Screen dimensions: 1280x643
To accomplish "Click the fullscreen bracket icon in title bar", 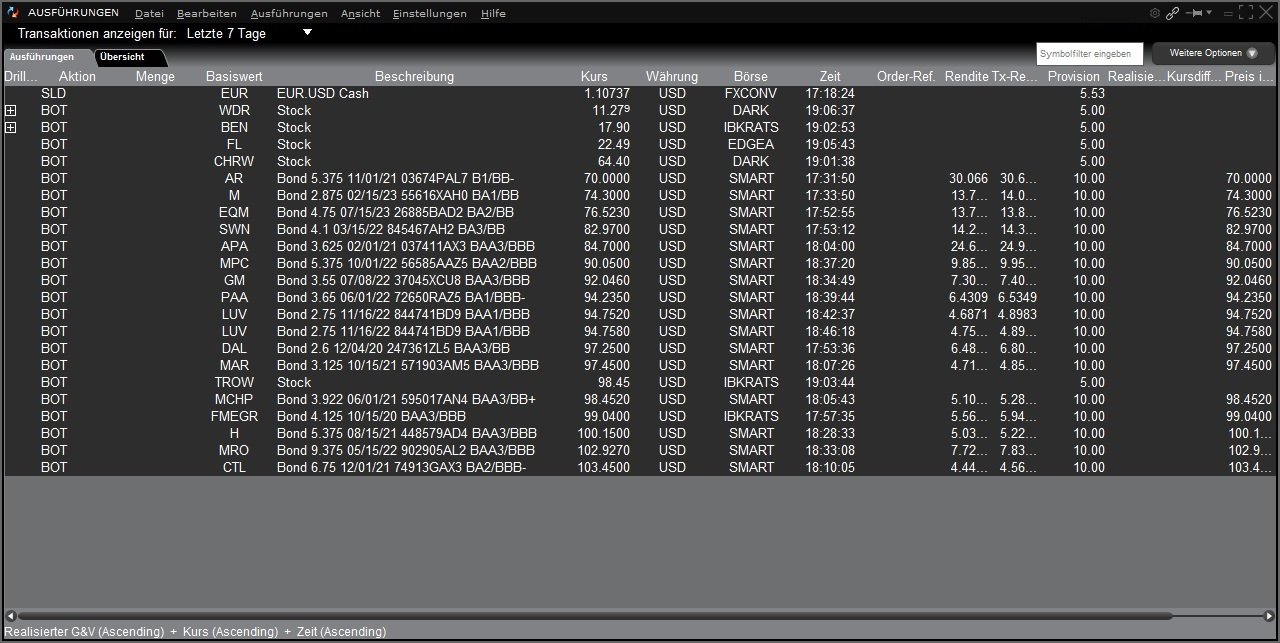I will point(1246,13).
